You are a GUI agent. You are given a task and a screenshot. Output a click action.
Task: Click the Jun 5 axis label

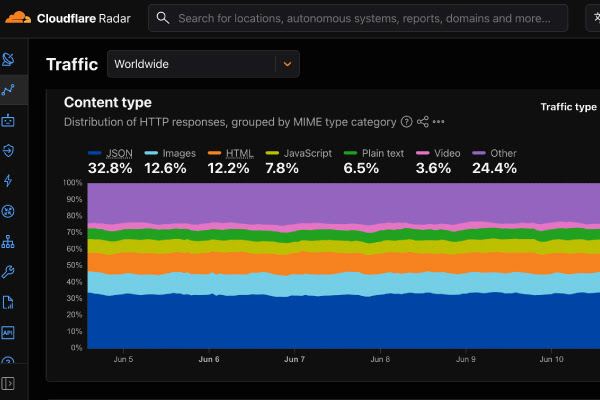point(123,359)
